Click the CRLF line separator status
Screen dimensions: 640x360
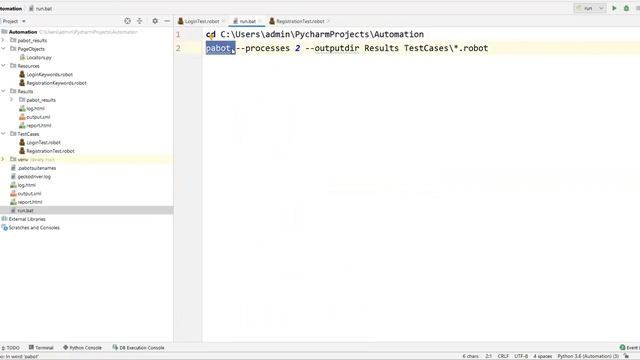(503, 356)
